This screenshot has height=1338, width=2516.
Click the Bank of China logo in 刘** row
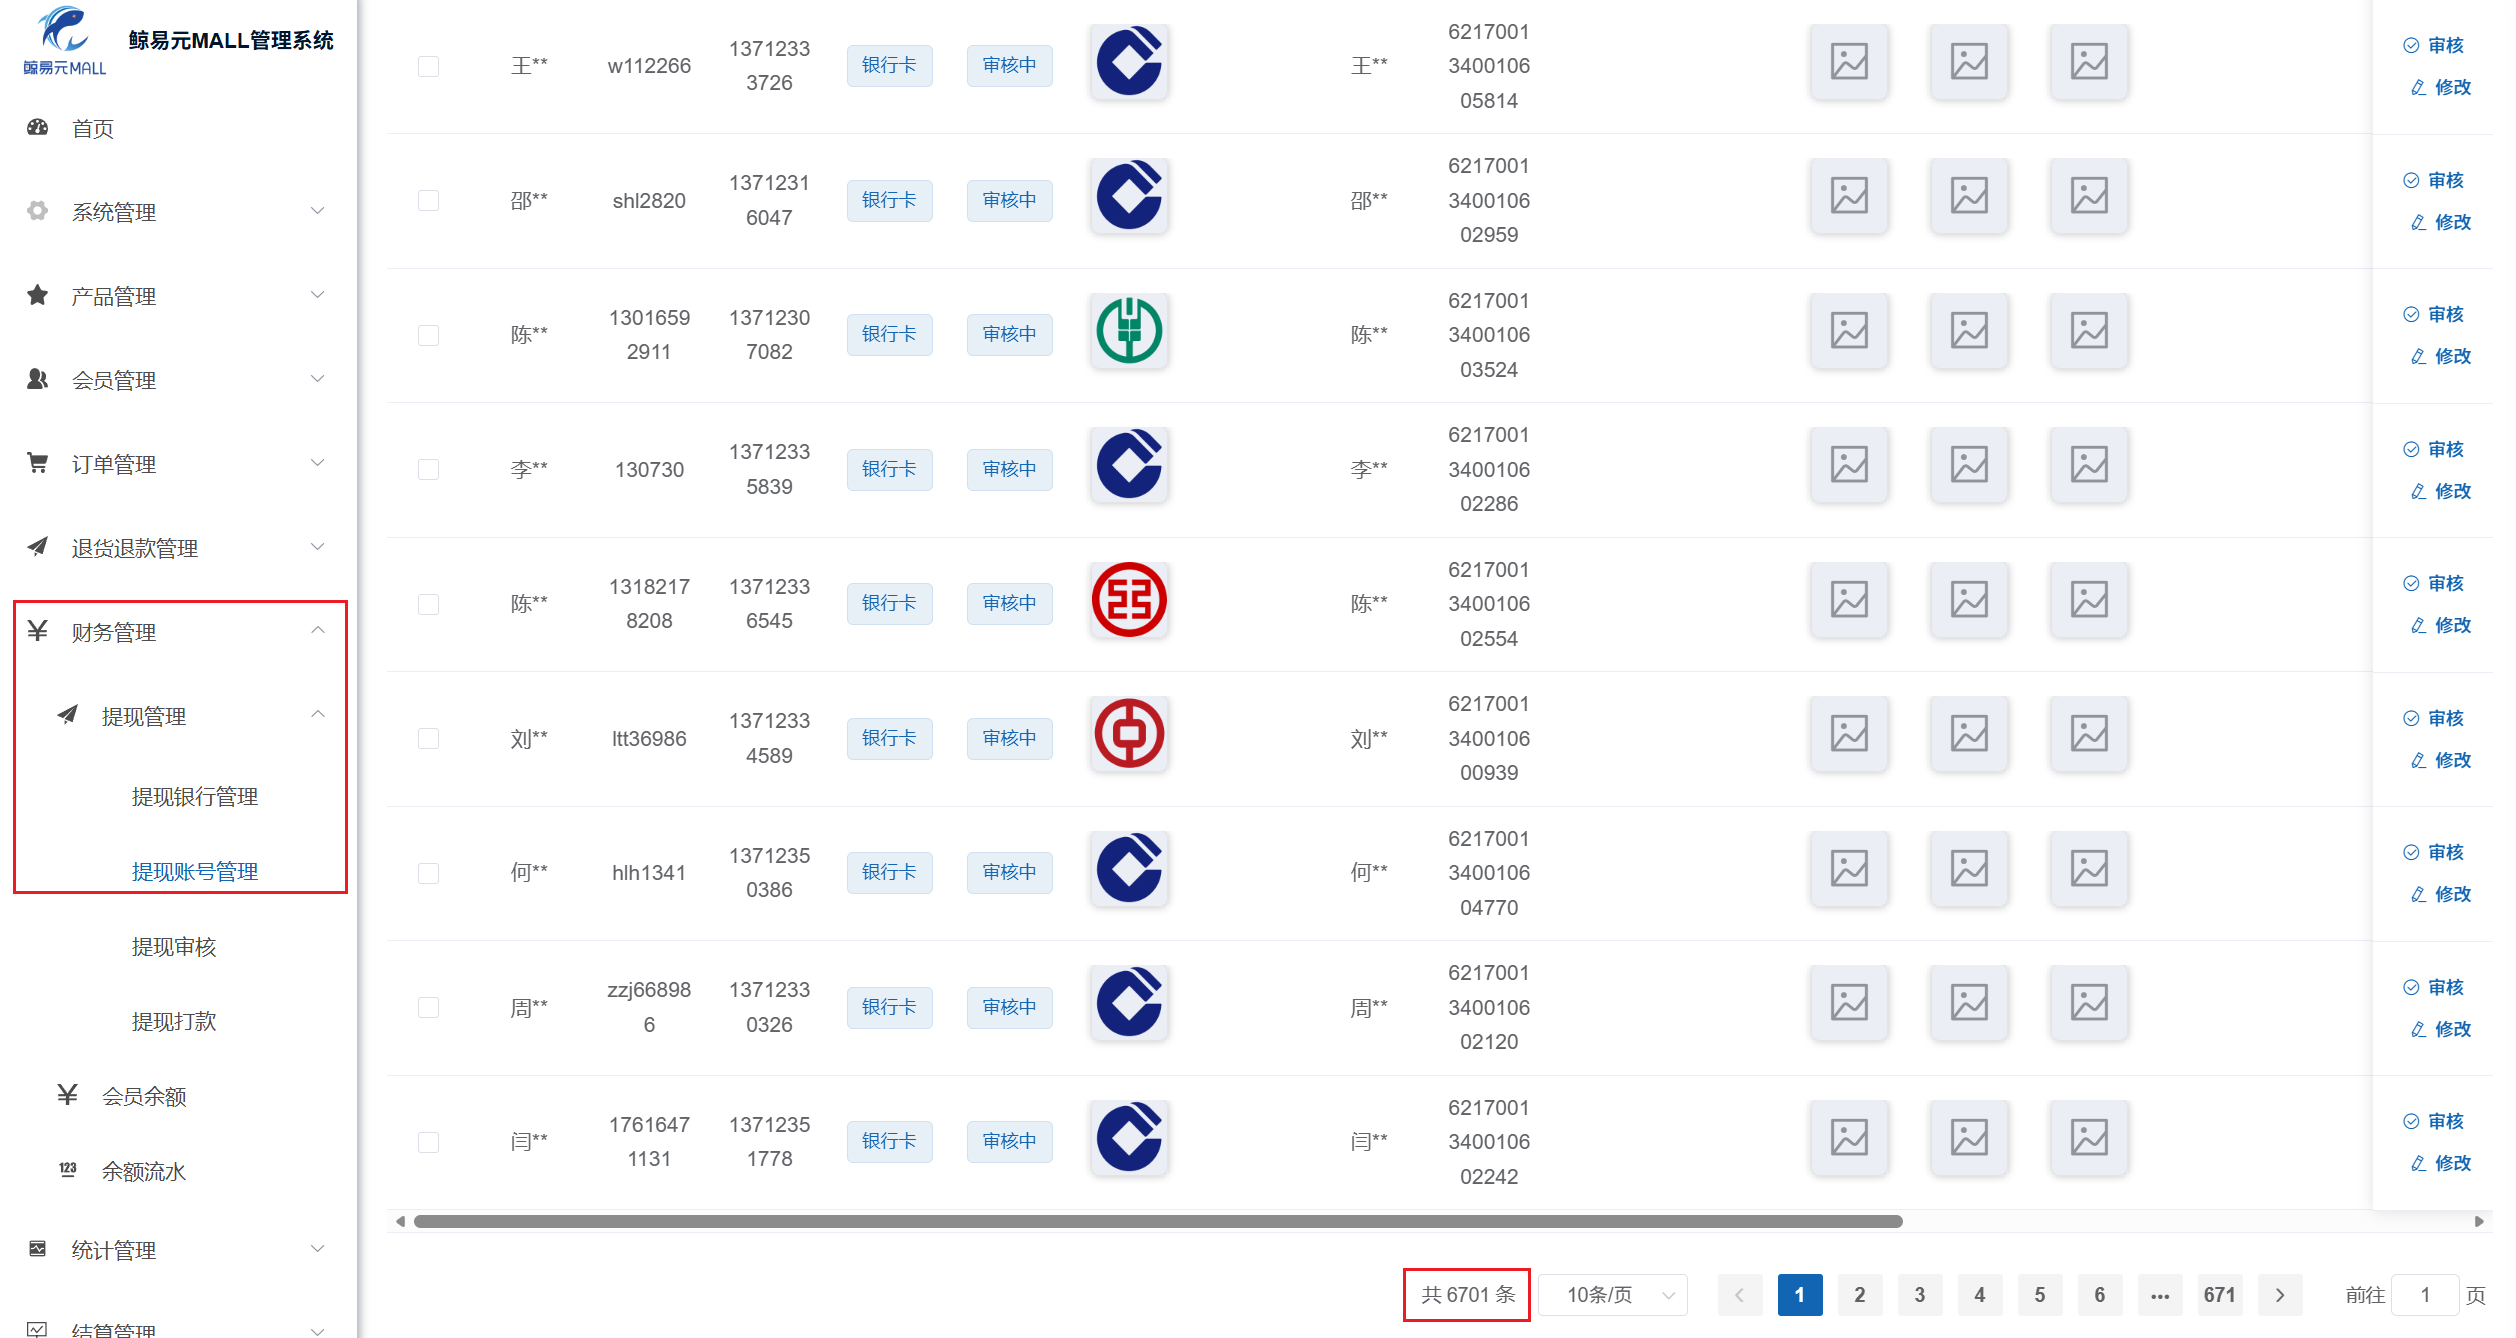point(1129,734)
